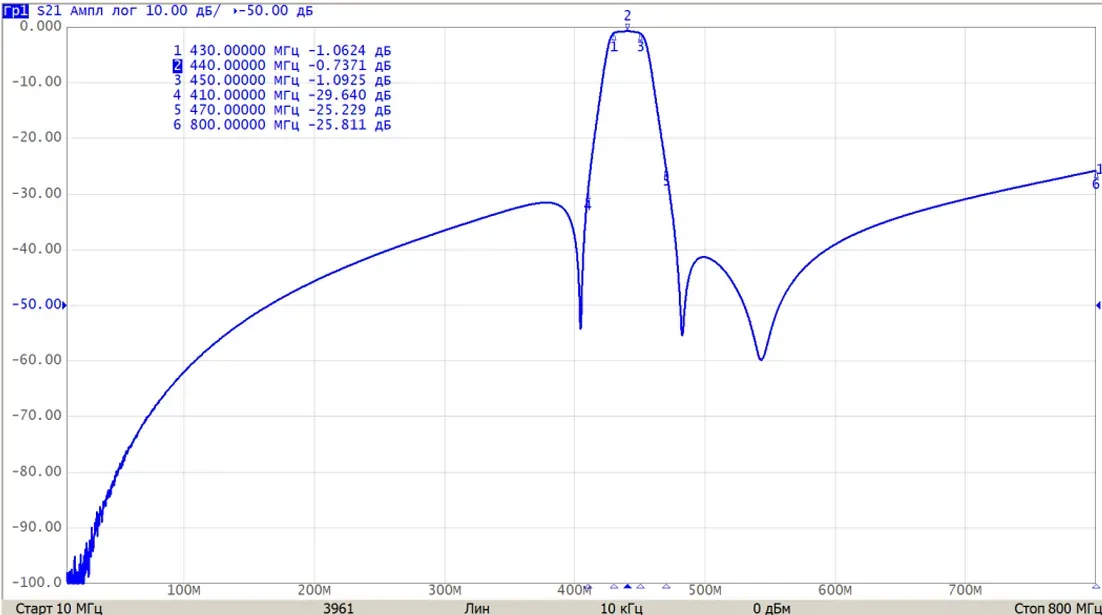Click the marker triangle at 800M on frequency axis
The width and height of the screenshot is (1102, 615).
(1096, 586)
